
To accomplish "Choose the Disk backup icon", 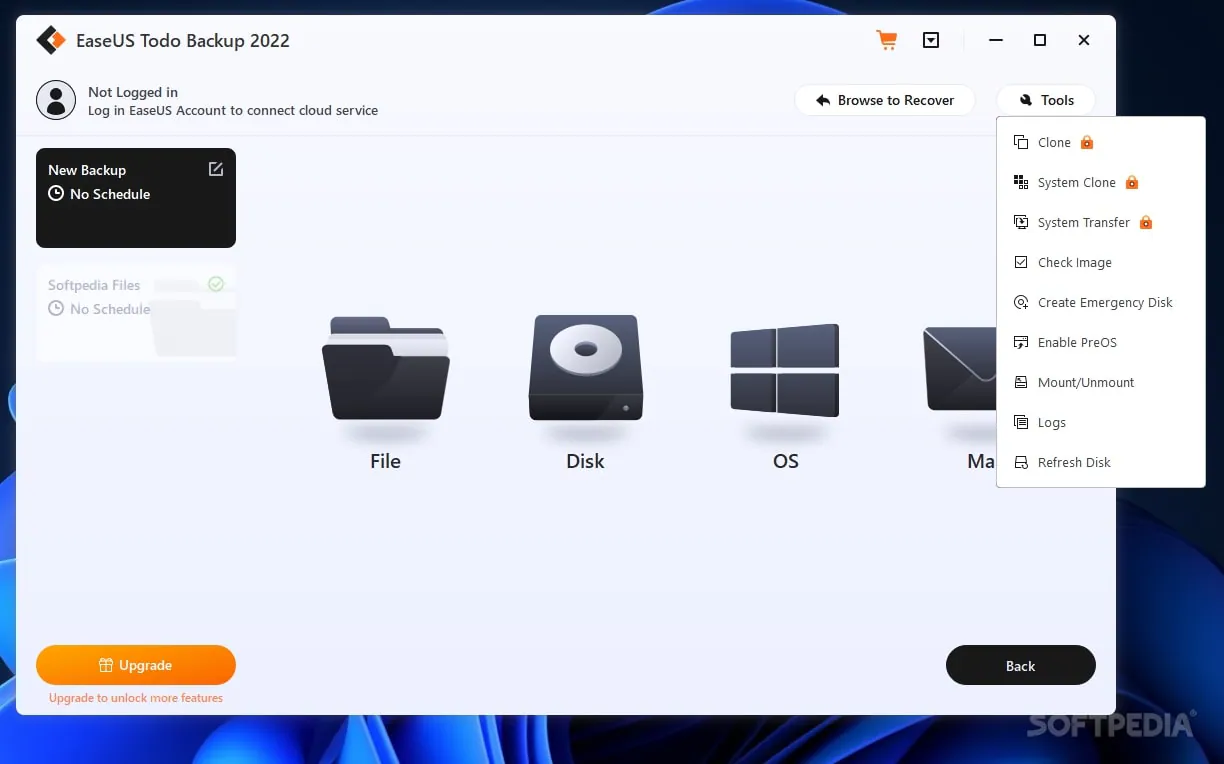I will (x=586, y=367).
